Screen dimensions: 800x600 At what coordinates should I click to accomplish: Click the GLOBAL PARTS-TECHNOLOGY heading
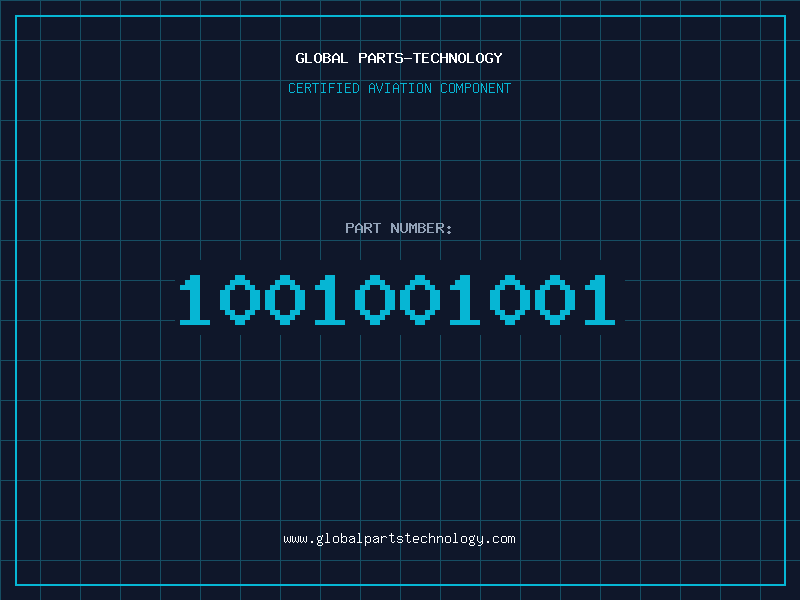[399, 58]
